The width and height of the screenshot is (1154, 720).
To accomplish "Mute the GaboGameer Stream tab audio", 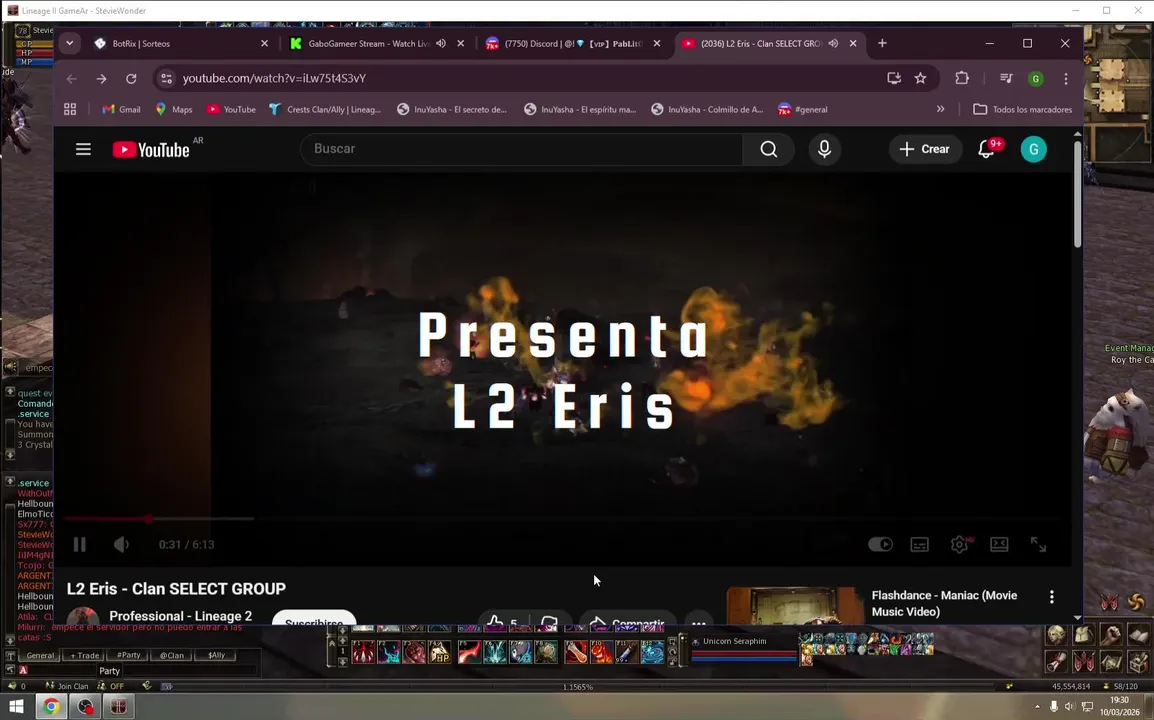I will point(441,43).
